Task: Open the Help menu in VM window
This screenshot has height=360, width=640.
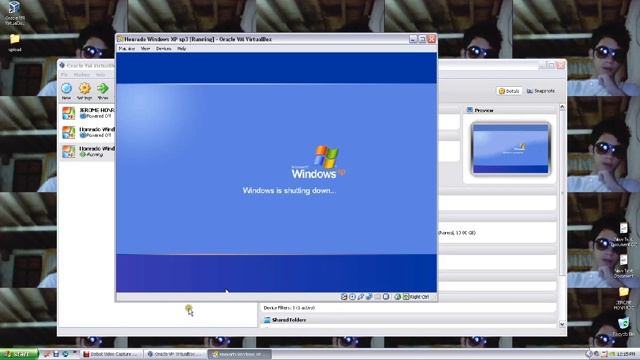Action: [182, 49]
